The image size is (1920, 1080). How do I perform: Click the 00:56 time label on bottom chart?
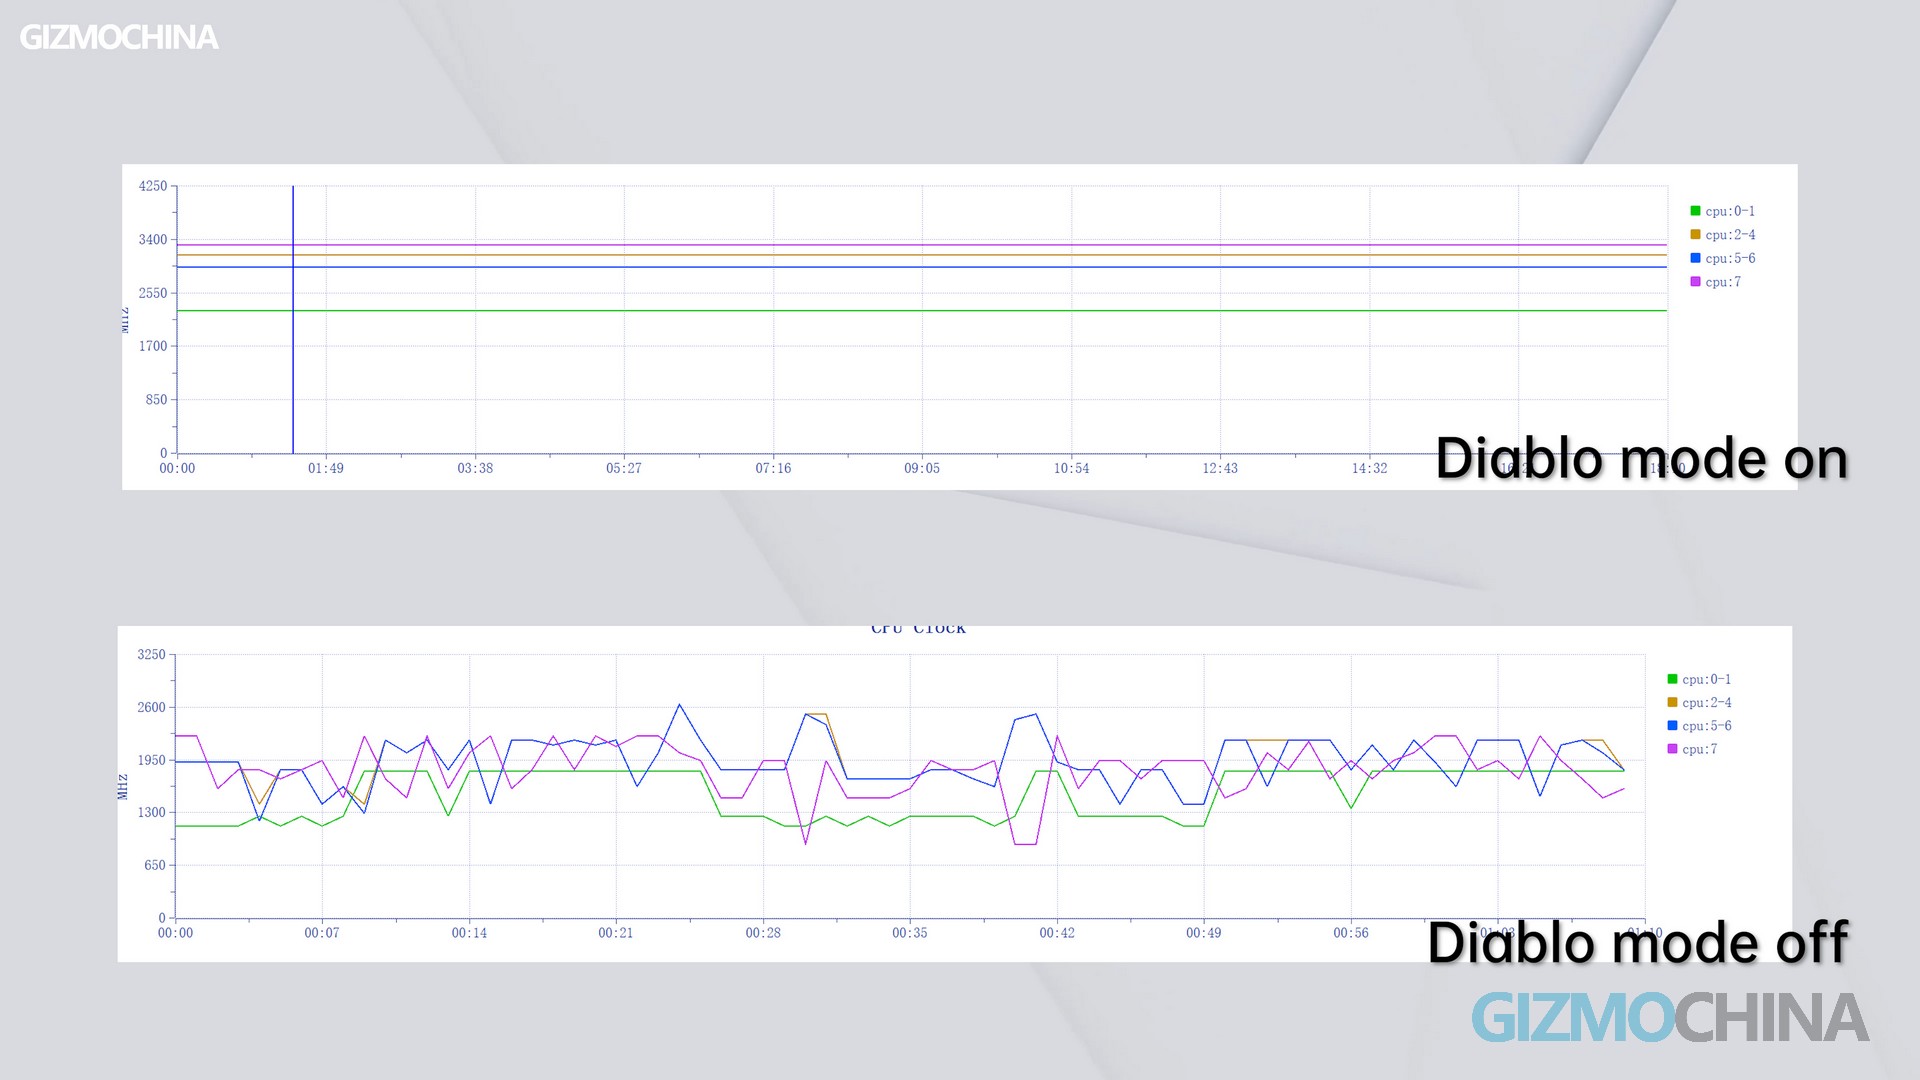[1351, 933]
